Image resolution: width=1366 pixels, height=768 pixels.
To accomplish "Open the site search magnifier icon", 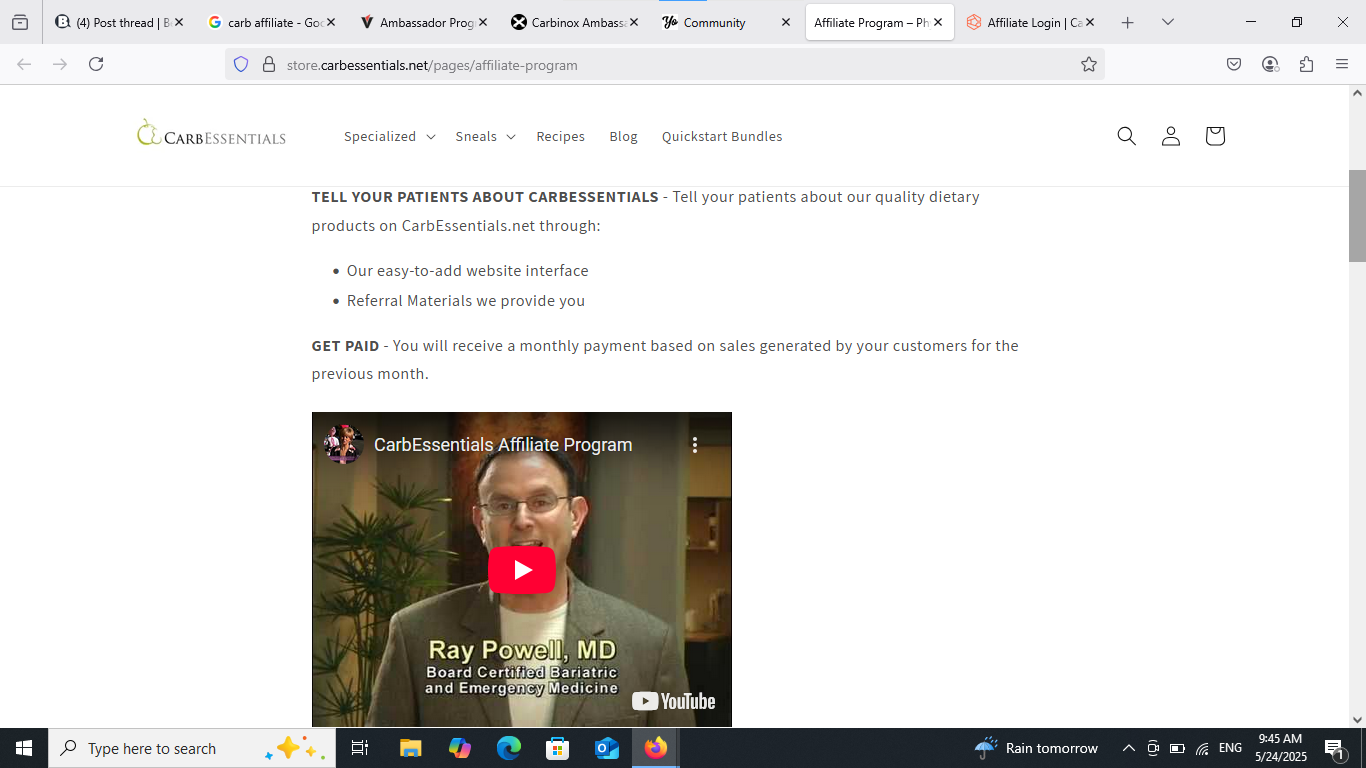I will click(x=1127, y=136).
